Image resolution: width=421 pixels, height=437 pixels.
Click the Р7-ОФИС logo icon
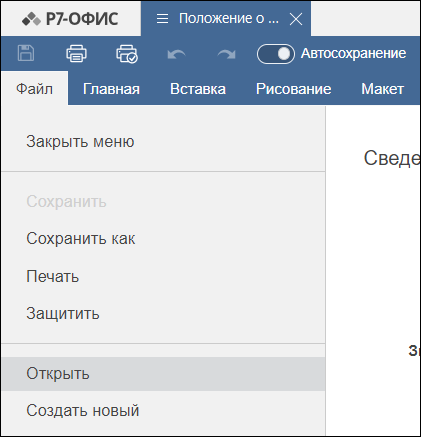pos(31,19)
